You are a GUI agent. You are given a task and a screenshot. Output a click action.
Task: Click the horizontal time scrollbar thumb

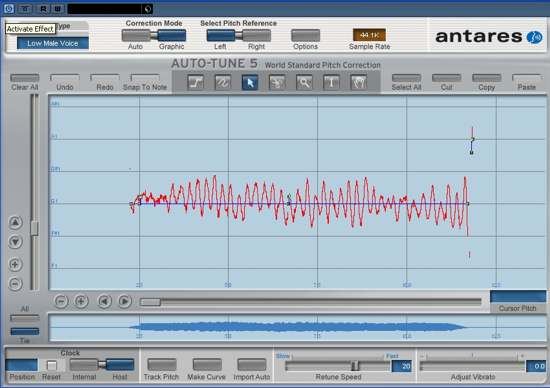(x=150, y=302)
